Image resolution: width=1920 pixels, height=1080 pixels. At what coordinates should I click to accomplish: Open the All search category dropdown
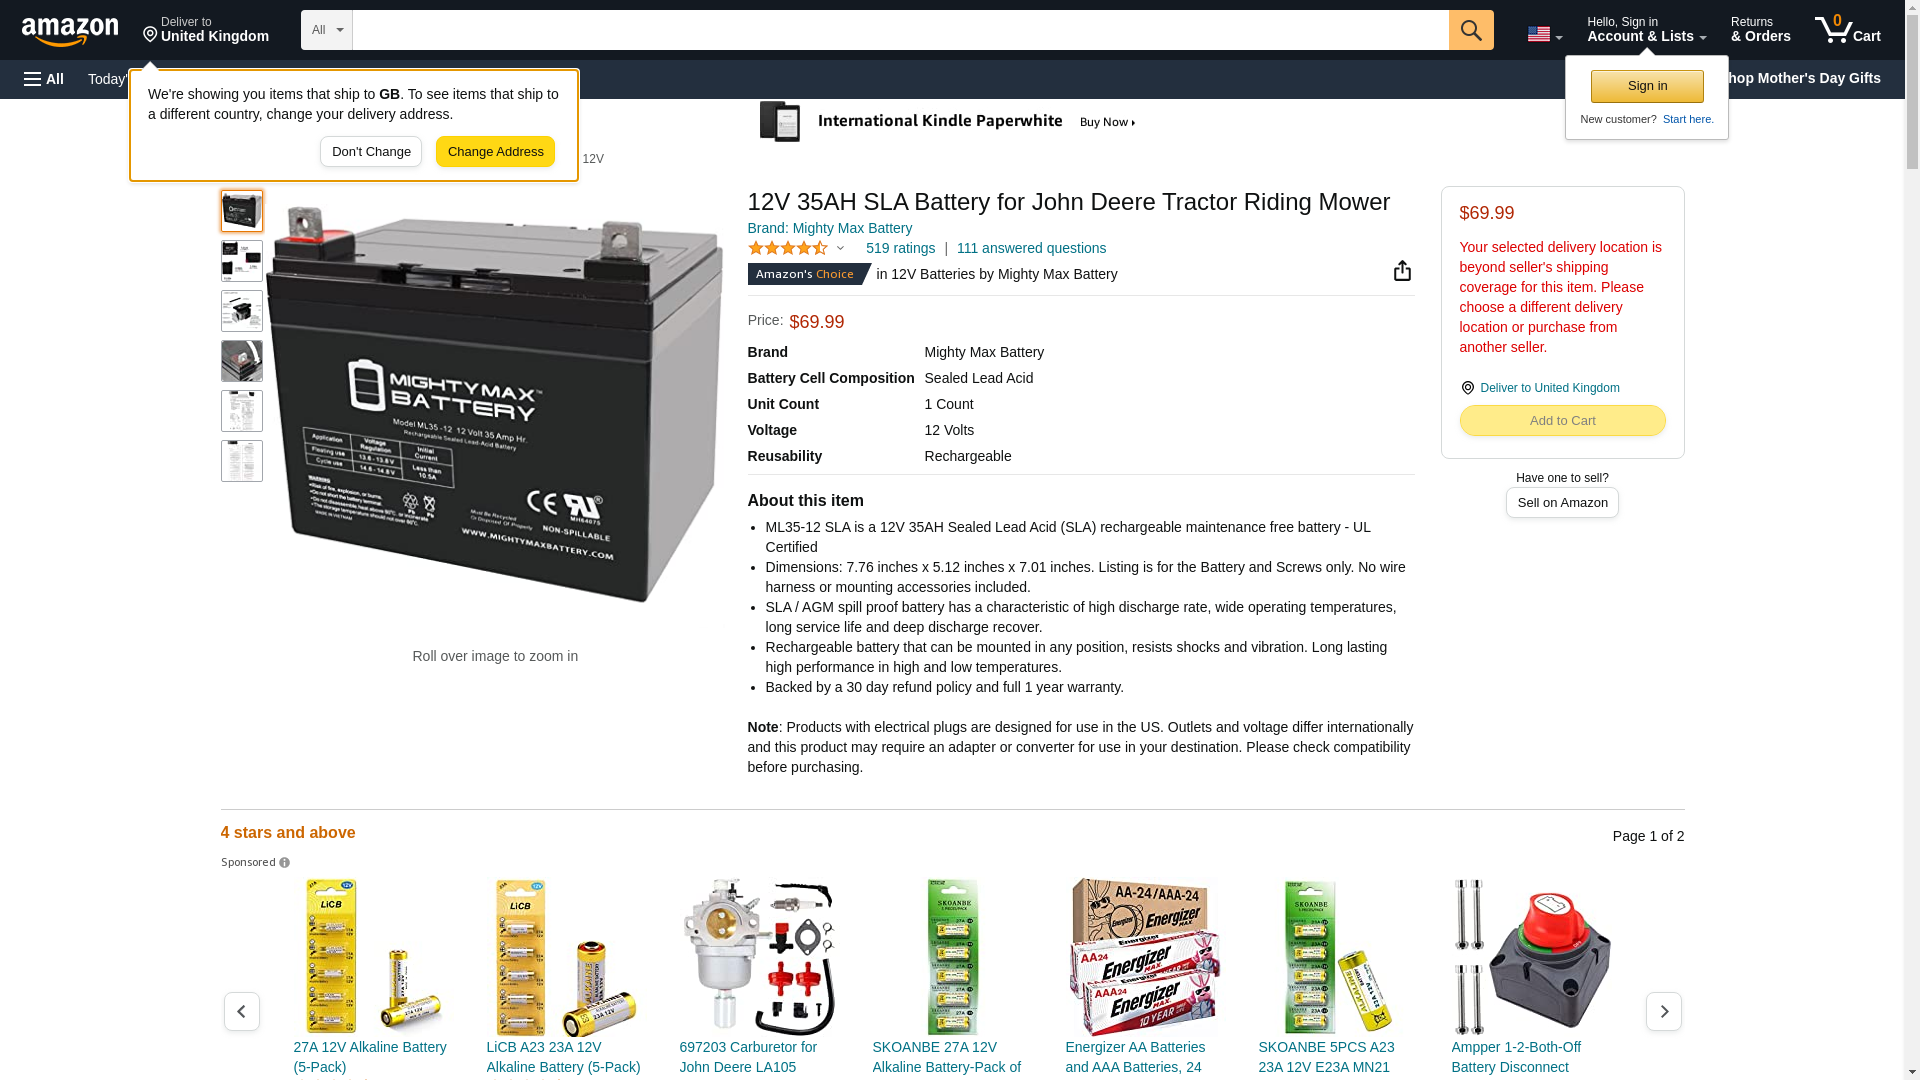click(326, 30)
